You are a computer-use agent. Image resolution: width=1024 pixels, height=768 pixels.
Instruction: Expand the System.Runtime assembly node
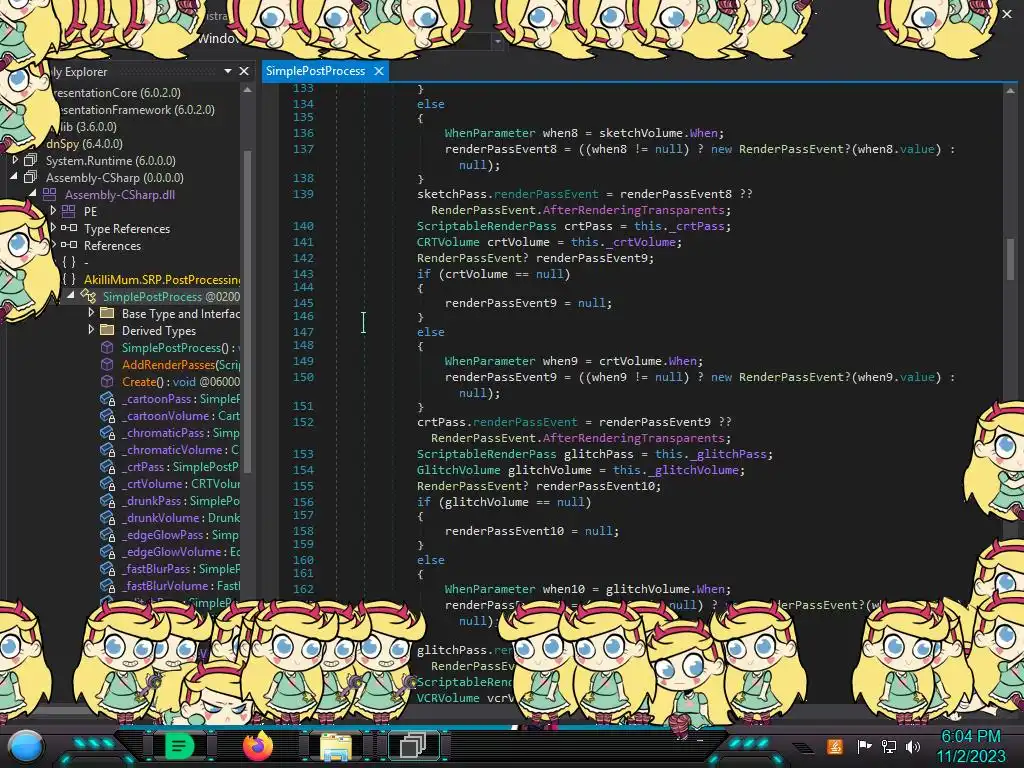pos(14,160)
